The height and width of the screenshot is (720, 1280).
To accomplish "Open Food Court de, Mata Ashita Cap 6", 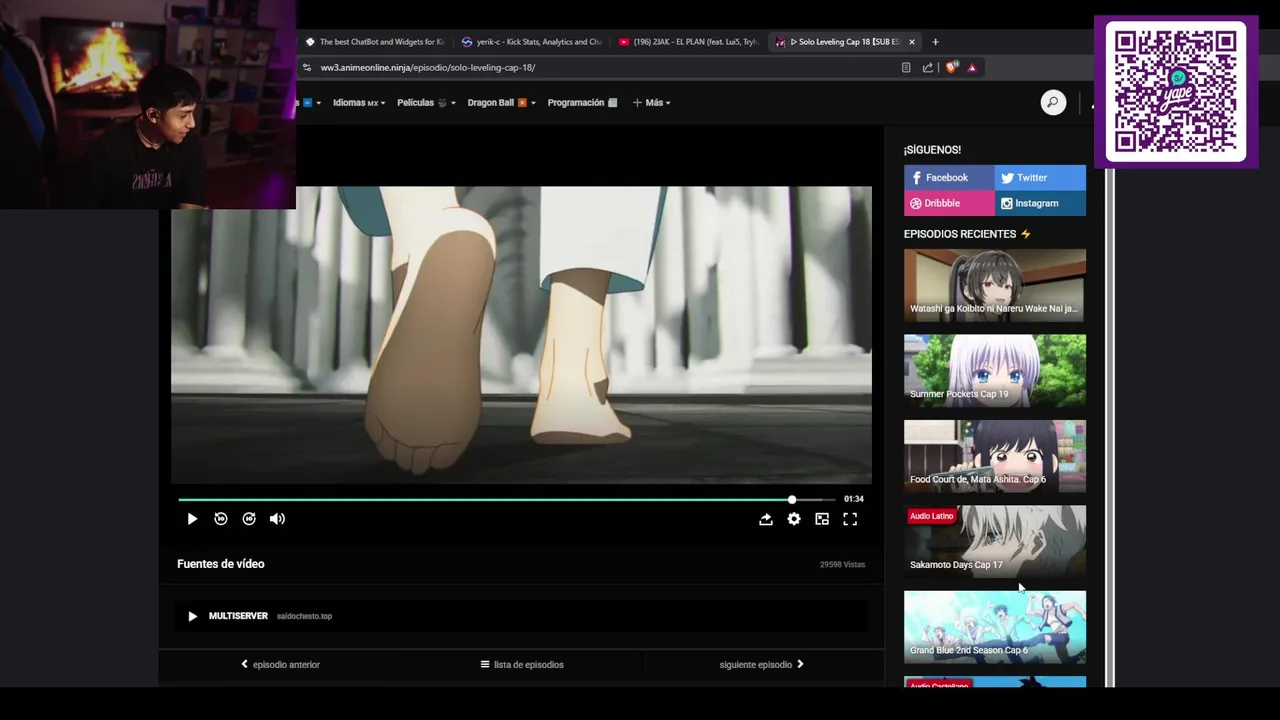I will (x=994, y=456).
